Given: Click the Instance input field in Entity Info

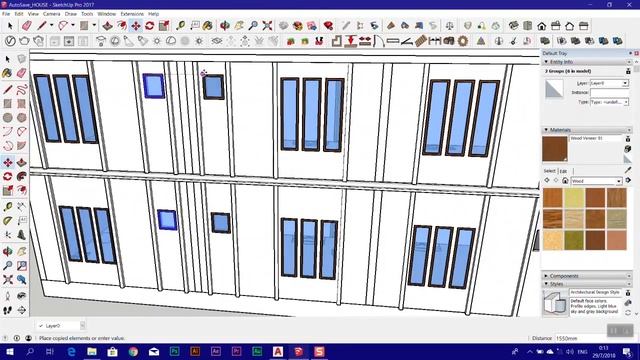Looking at the screenshot, I should pyautogui.click(x=610, y=93).
